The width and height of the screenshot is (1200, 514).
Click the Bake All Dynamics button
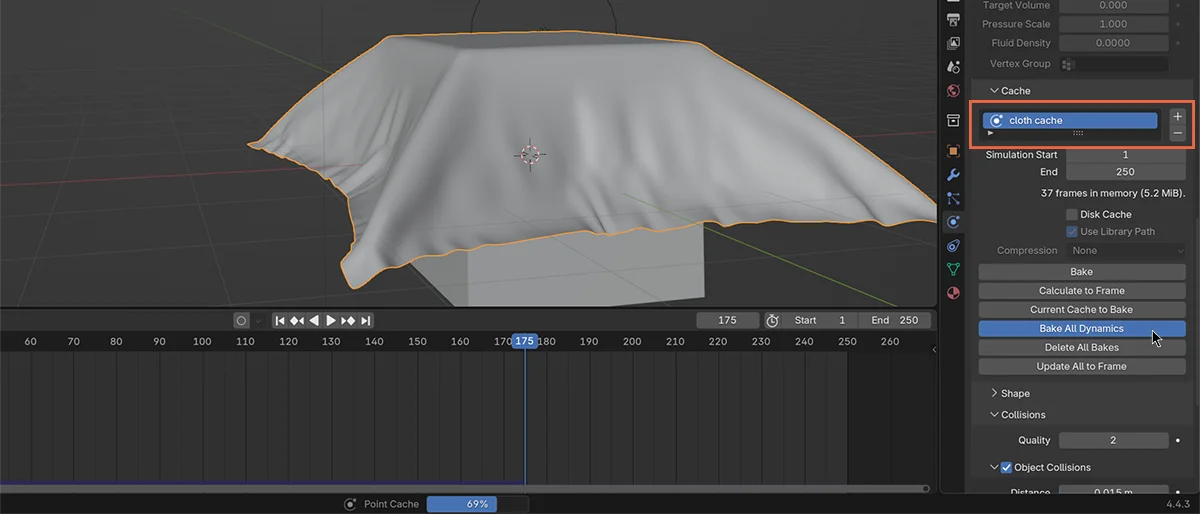coord(1081,329)
